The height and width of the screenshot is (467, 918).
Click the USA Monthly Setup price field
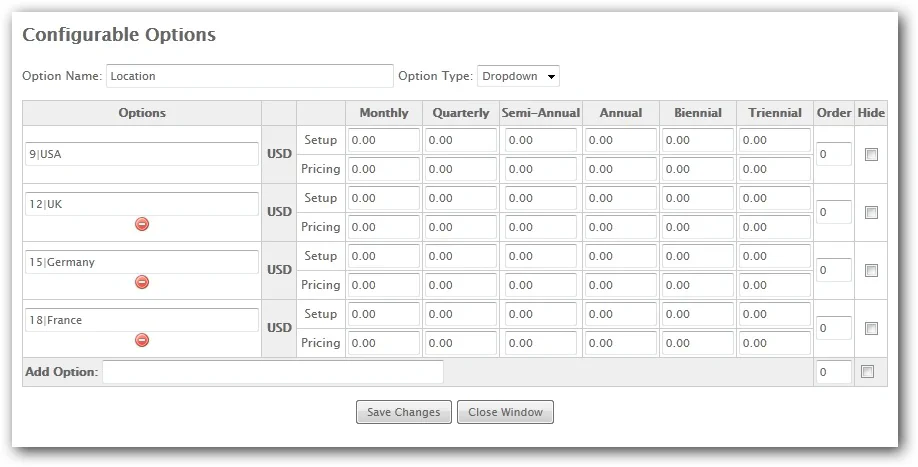(x=384, y=140)
